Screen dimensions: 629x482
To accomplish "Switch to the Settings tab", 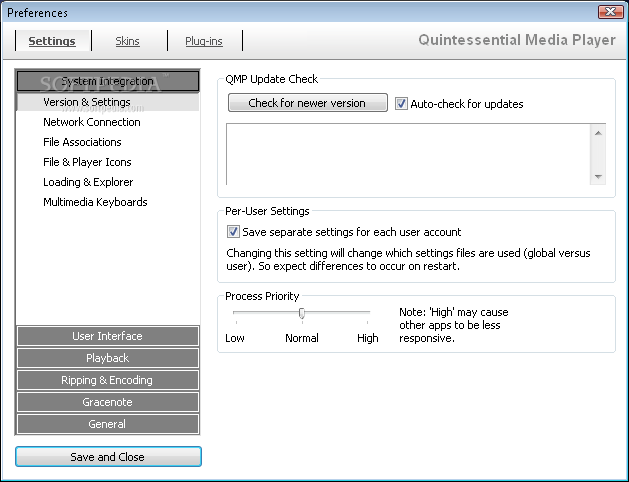I will [x=52, y=41].
